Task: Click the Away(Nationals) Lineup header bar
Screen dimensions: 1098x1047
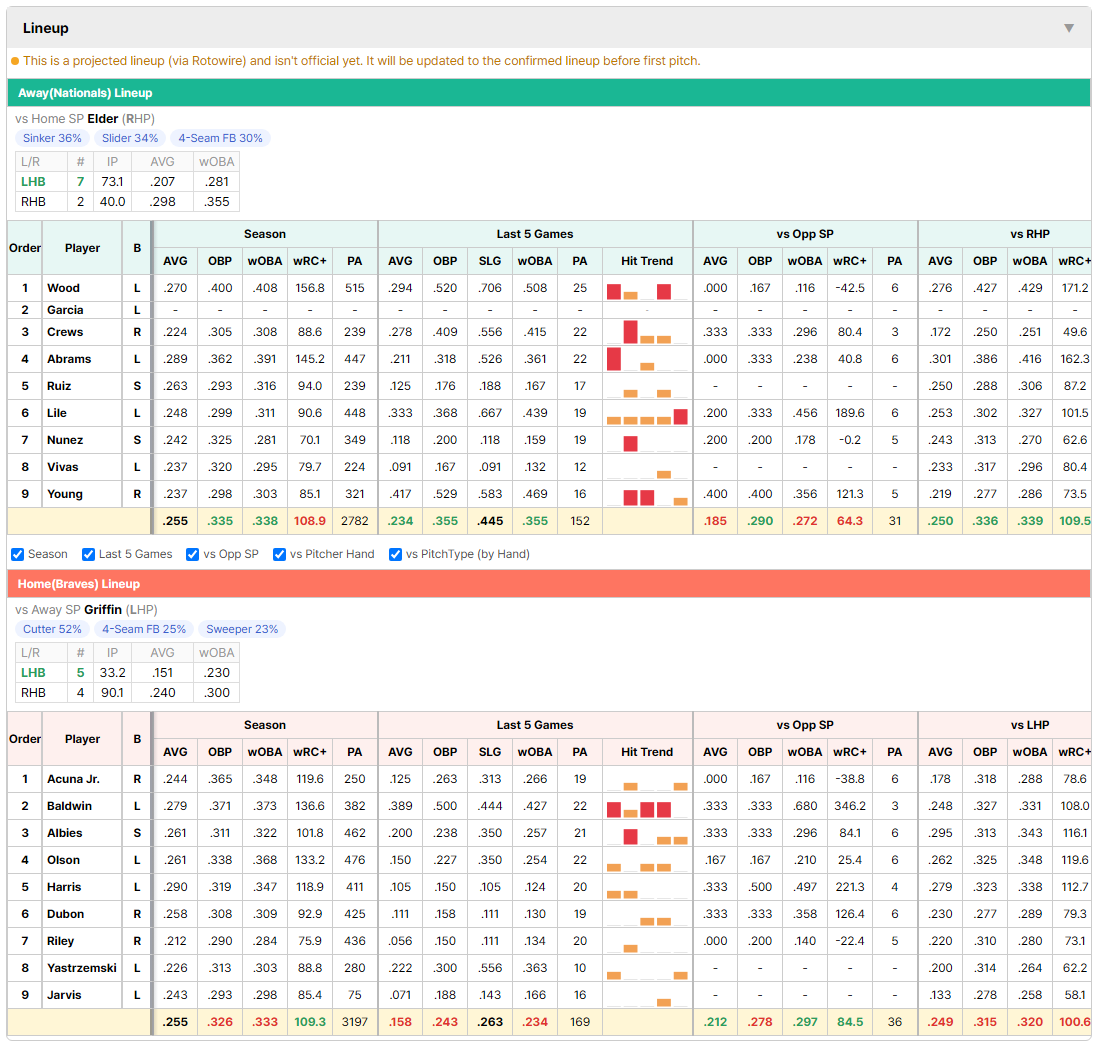Action: click(x=549, y=93)
